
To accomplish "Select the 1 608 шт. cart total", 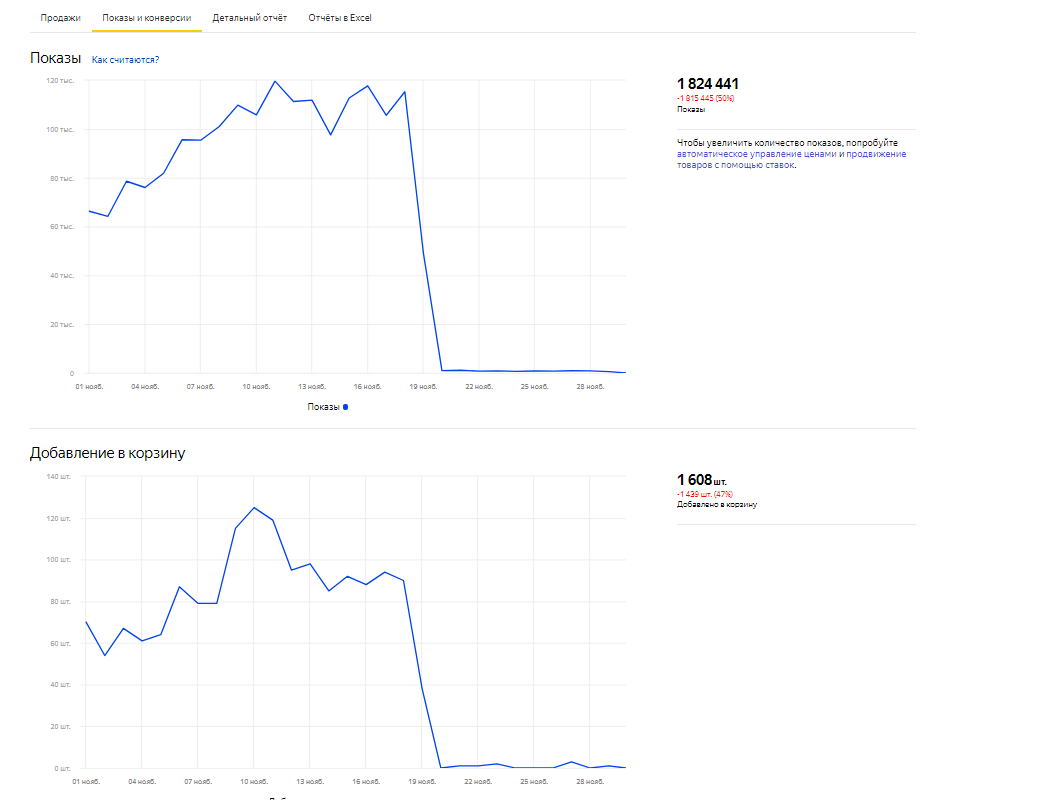I will coord(702,480).
